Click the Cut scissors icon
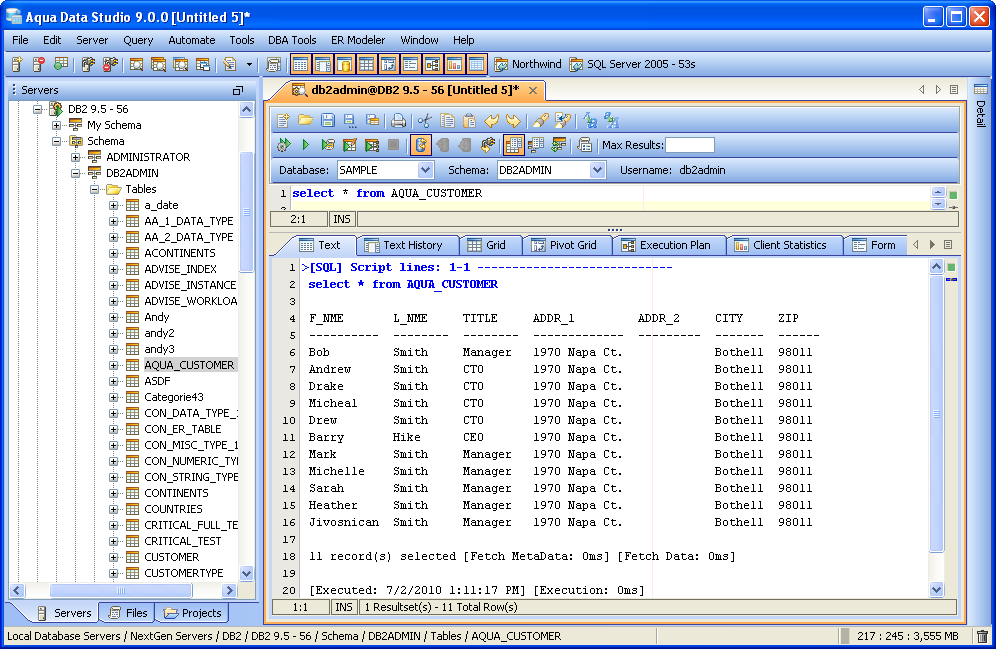Screen dimensions: 996x649 (x=424, y=120)
